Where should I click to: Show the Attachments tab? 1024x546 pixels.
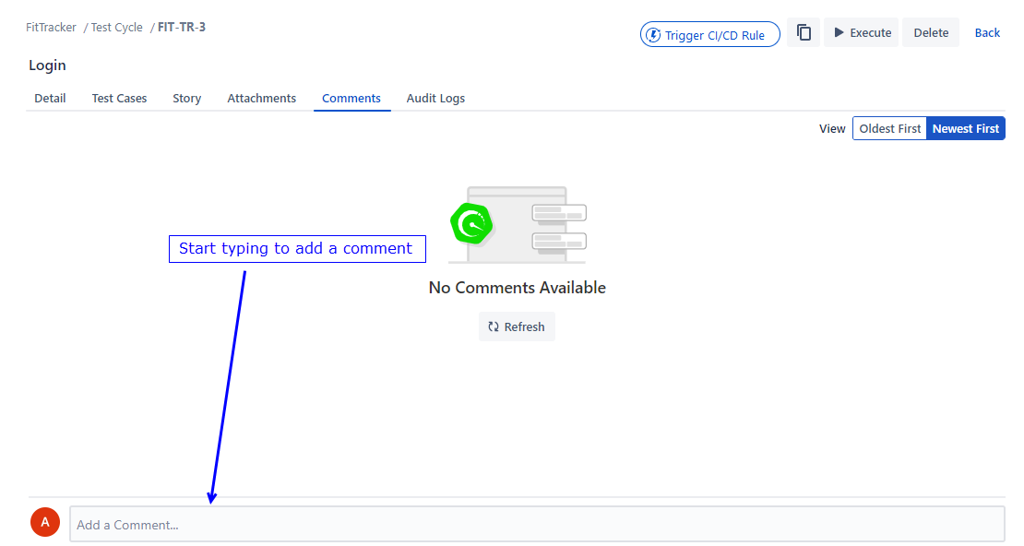261,98
